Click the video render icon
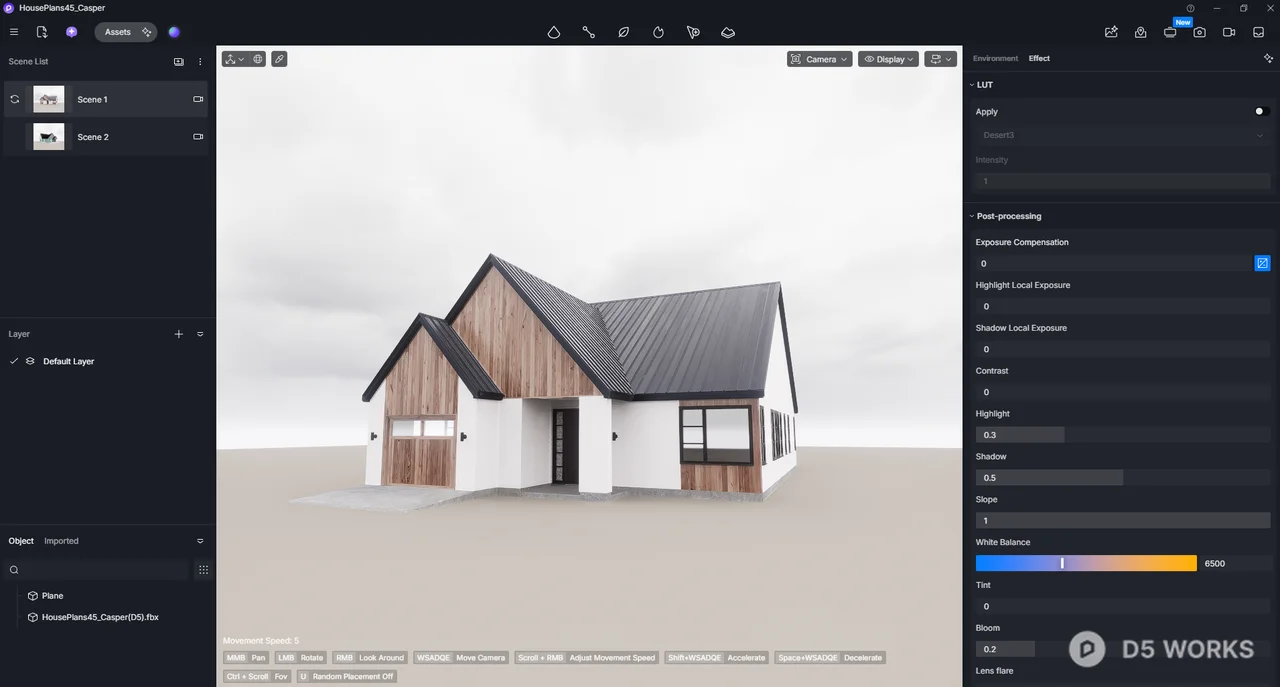This screenshot has width=1280, height=687. pos(1229,32)
